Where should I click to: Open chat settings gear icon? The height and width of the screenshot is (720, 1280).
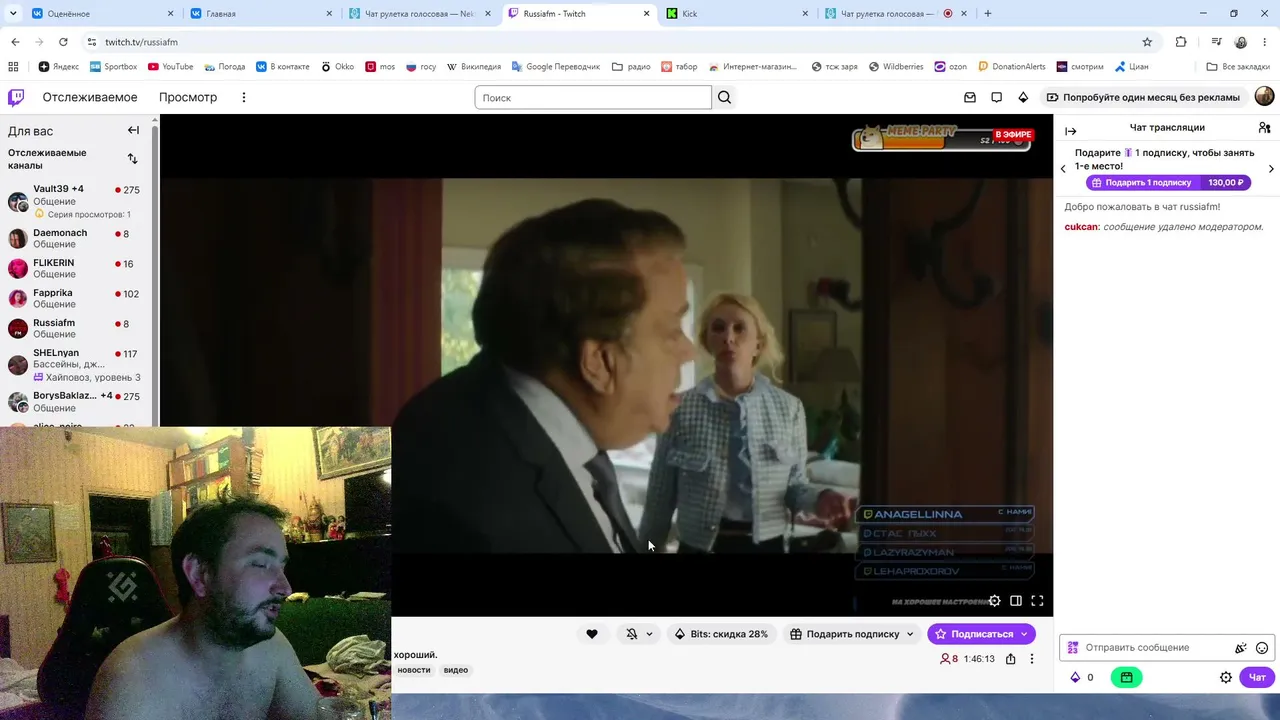pos(1226,677)
